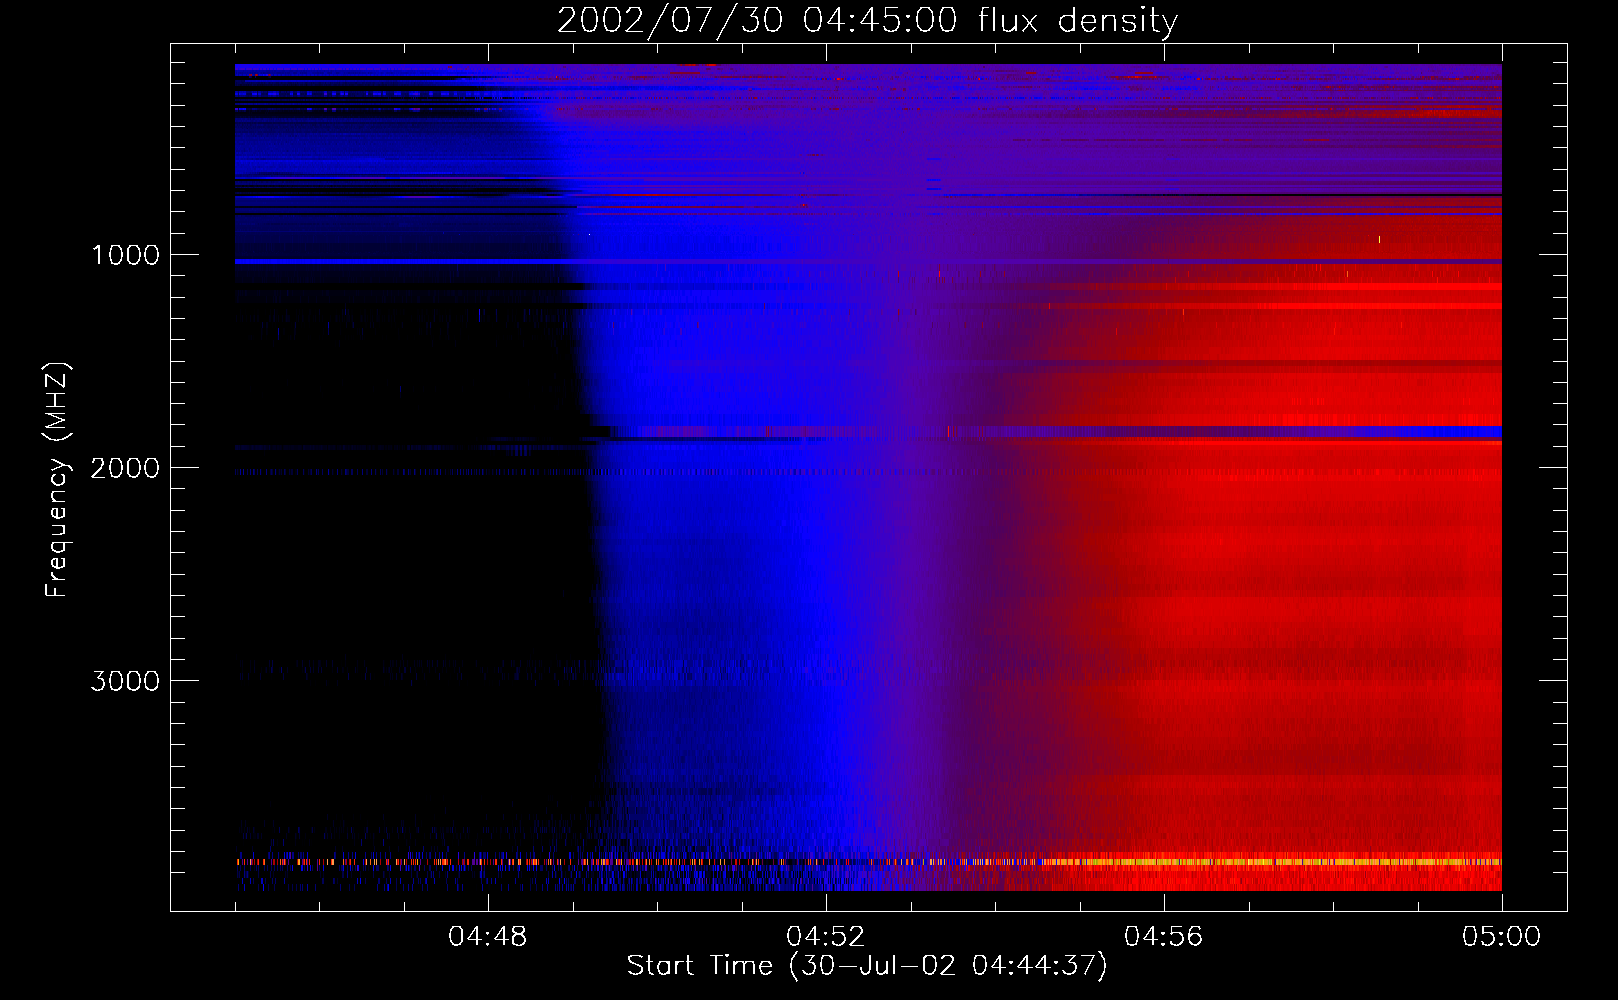Click the 1000 frequency tick label
This screenshot has width=1618, height=1000.
(125, 254)
